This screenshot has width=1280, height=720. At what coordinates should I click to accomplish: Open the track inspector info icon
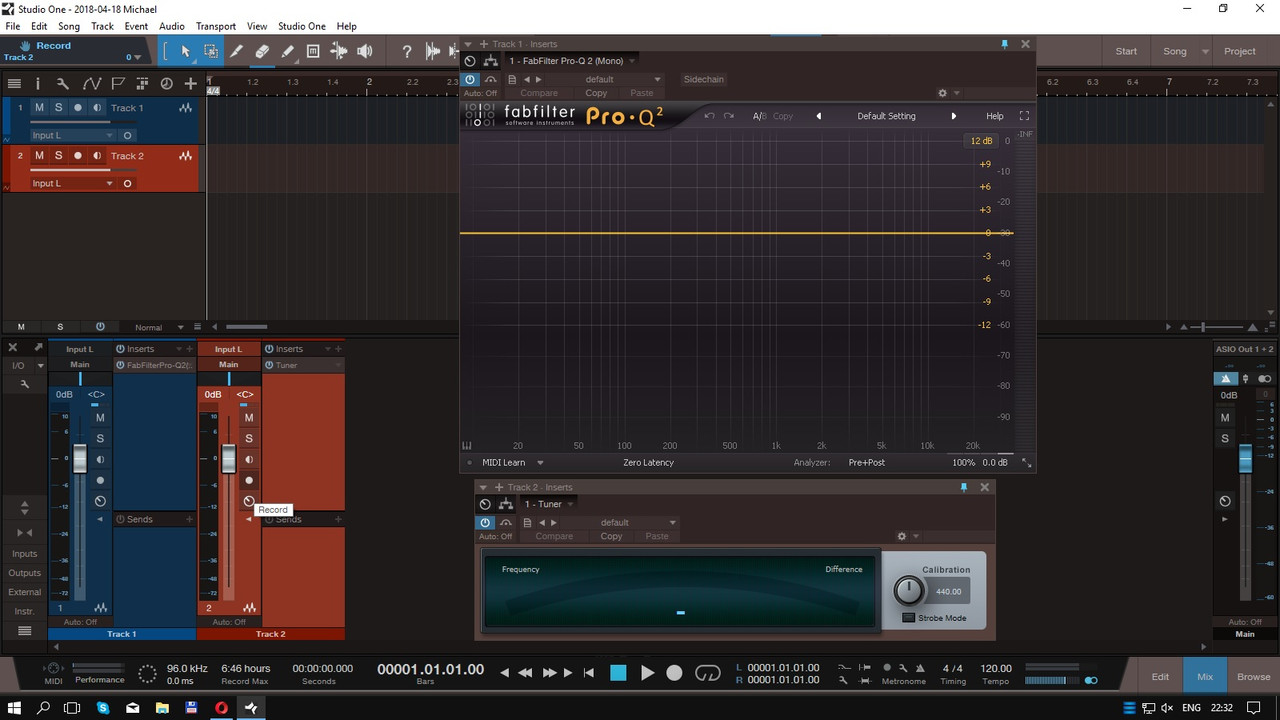pyautogui.click(x=38, y=84)
